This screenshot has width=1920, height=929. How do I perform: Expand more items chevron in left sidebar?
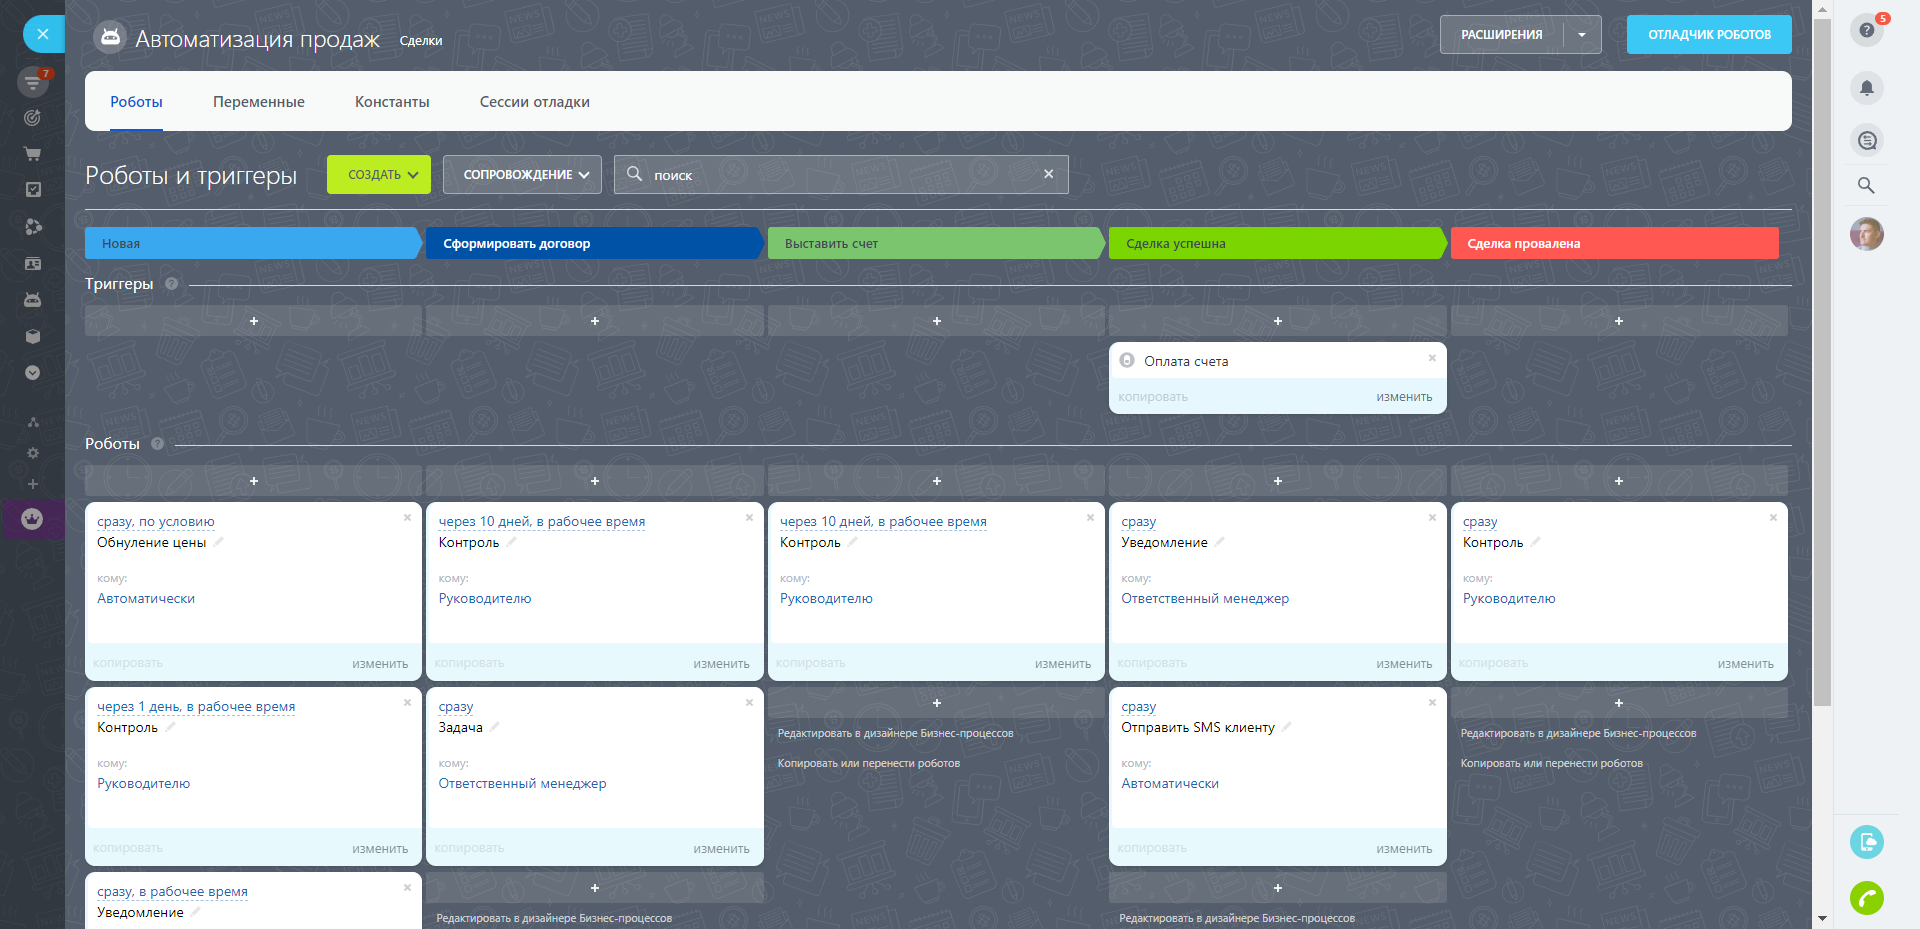pos(32,373)
